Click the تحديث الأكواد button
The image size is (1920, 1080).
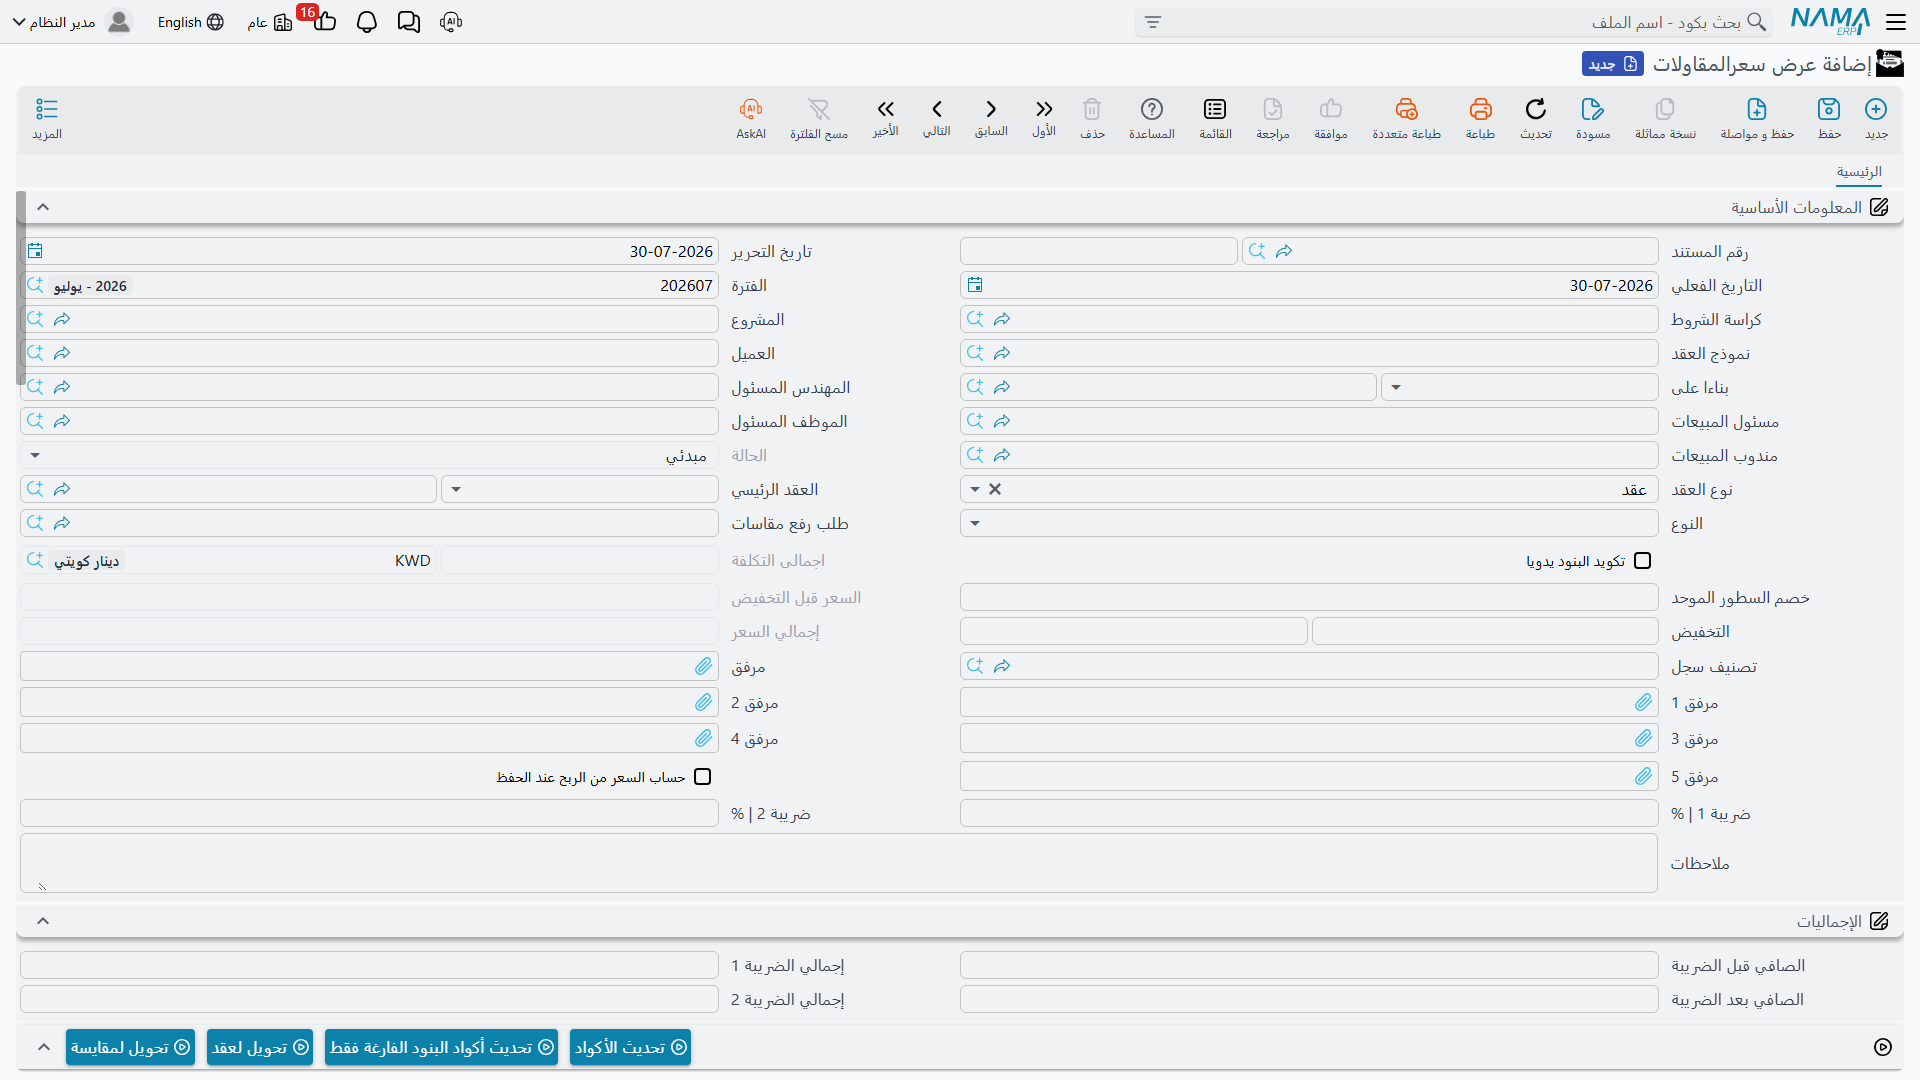point(630,1047)
